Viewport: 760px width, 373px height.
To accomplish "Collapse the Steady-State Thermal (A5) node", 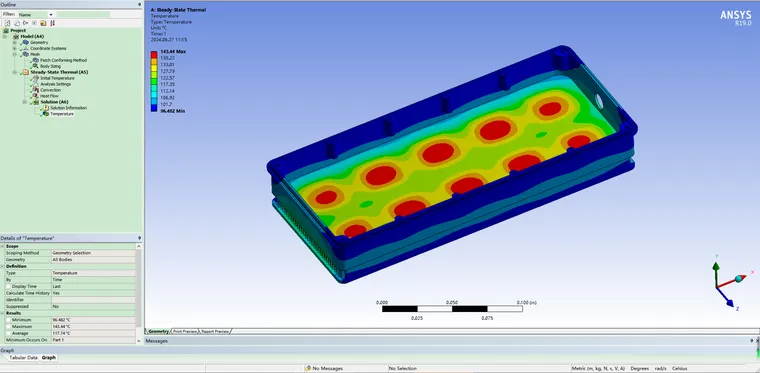I will (15, 72).
